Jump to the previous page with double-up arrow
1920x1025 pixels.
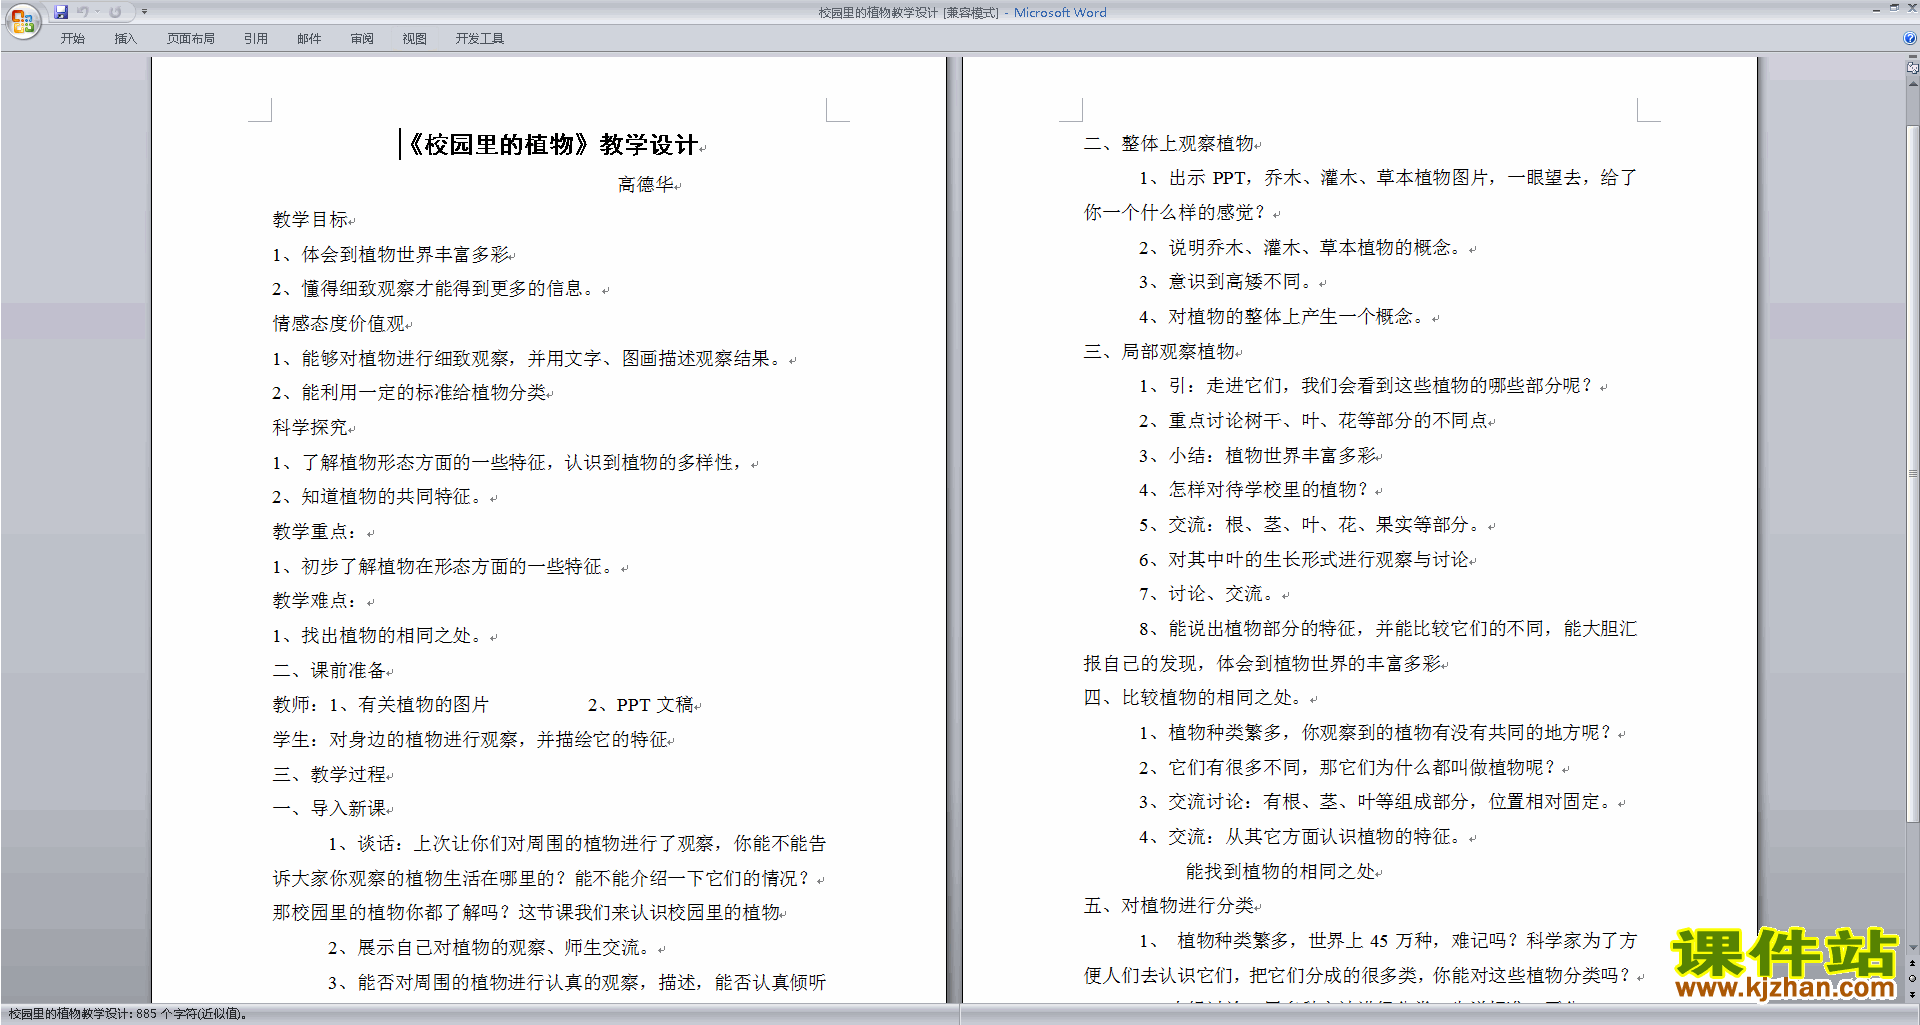click(x=1913, y=964)
